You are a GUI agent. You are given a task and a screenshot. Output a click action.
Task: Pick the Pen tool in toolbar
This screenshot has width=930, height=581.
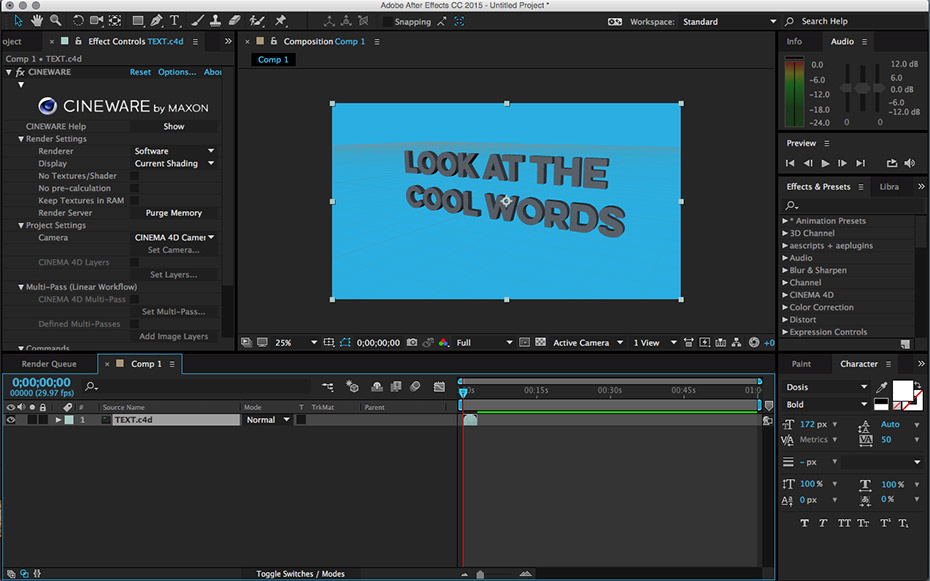click(157, 20)
